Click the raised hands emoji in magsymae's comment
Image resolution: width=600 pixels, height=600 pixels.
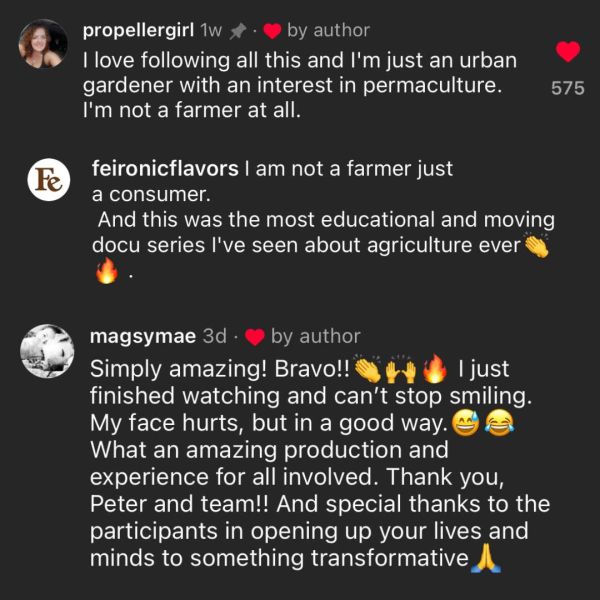pyautogui.click(x=400, y=370)
